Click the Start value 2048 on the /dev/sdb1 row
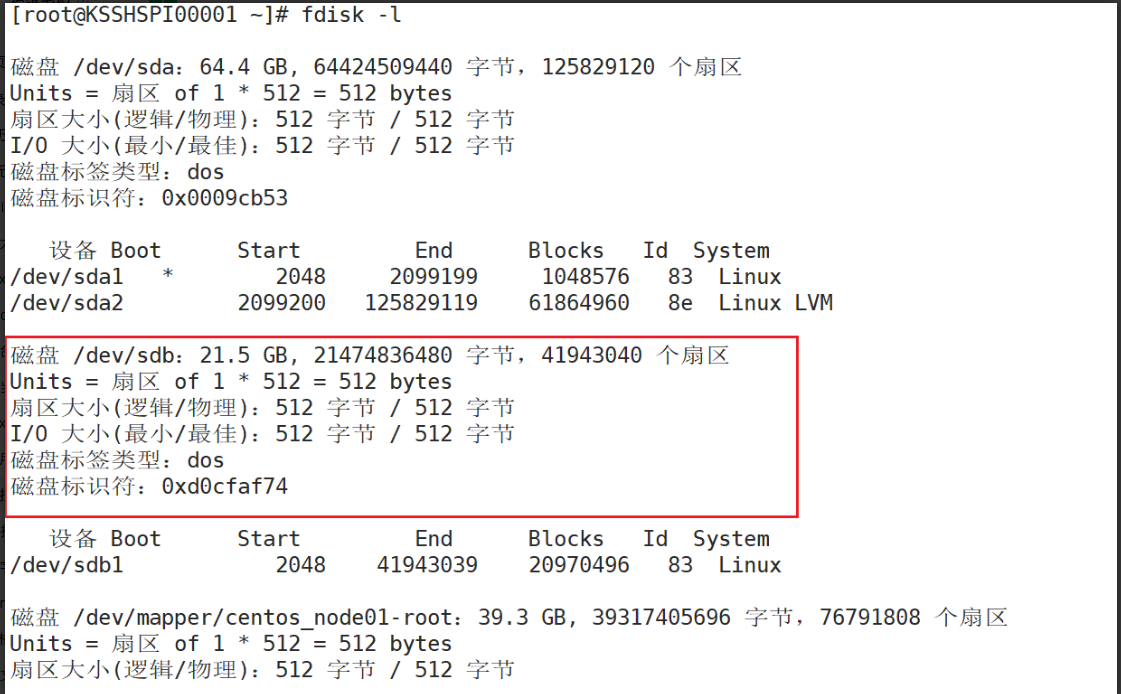 click(x=300, y=565)
